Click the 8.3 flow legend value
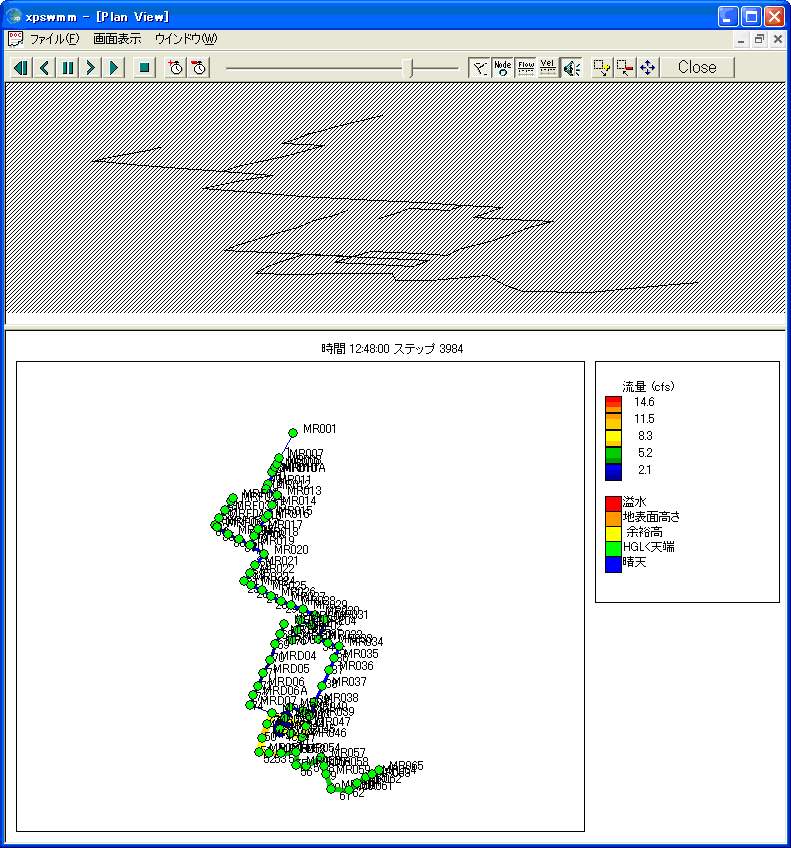This screenshot has width=791, height=848. pos(645,436)
